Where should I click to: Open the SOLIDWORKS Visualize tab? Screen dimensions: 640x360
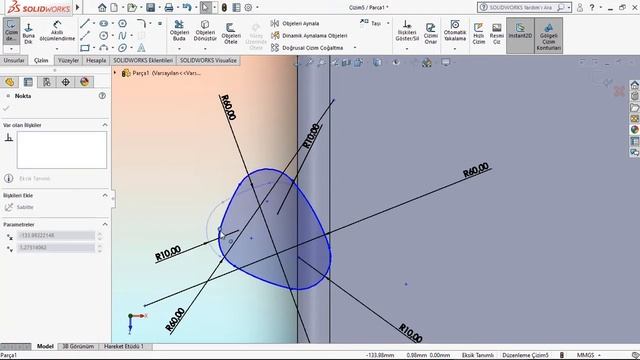click(208, 60)
